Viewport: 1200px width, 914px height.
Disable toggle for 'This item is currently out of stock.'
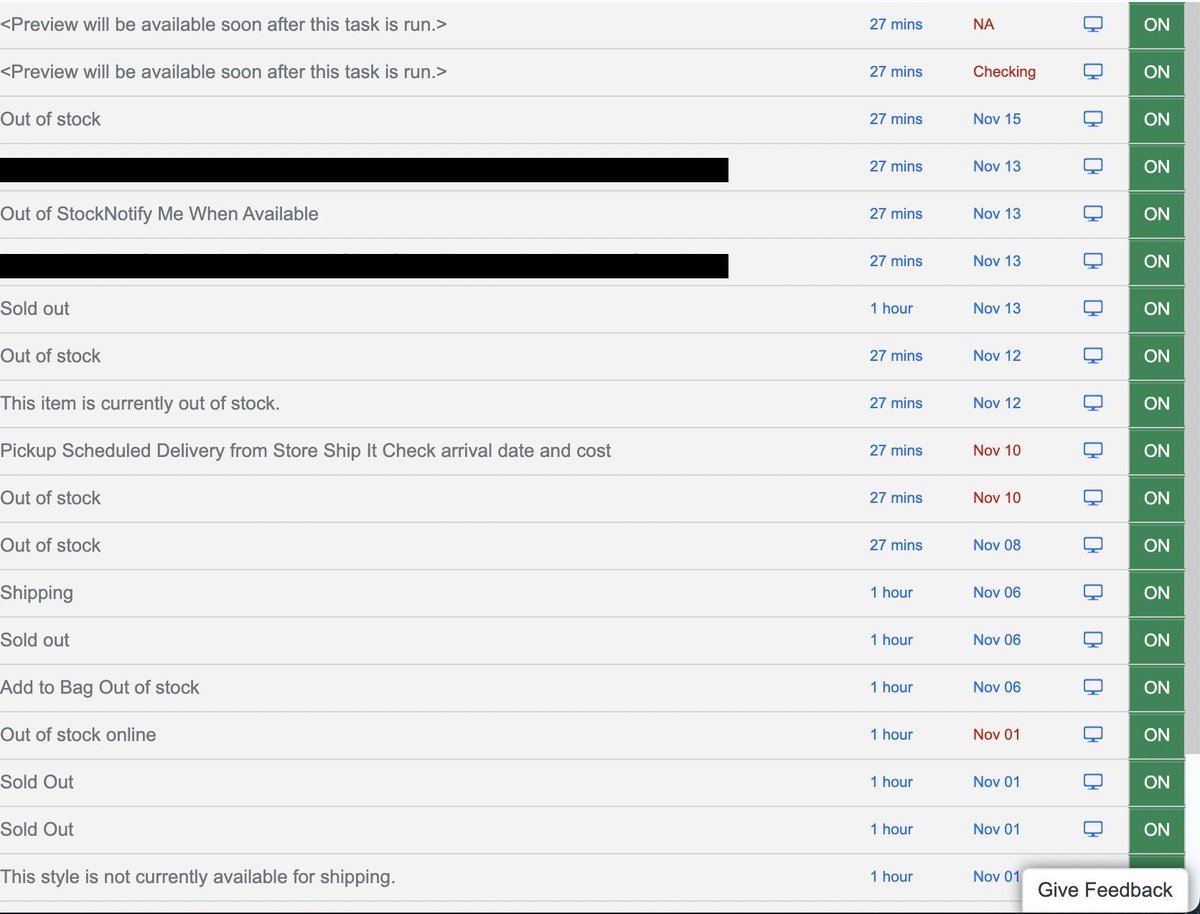(1157, 403)
